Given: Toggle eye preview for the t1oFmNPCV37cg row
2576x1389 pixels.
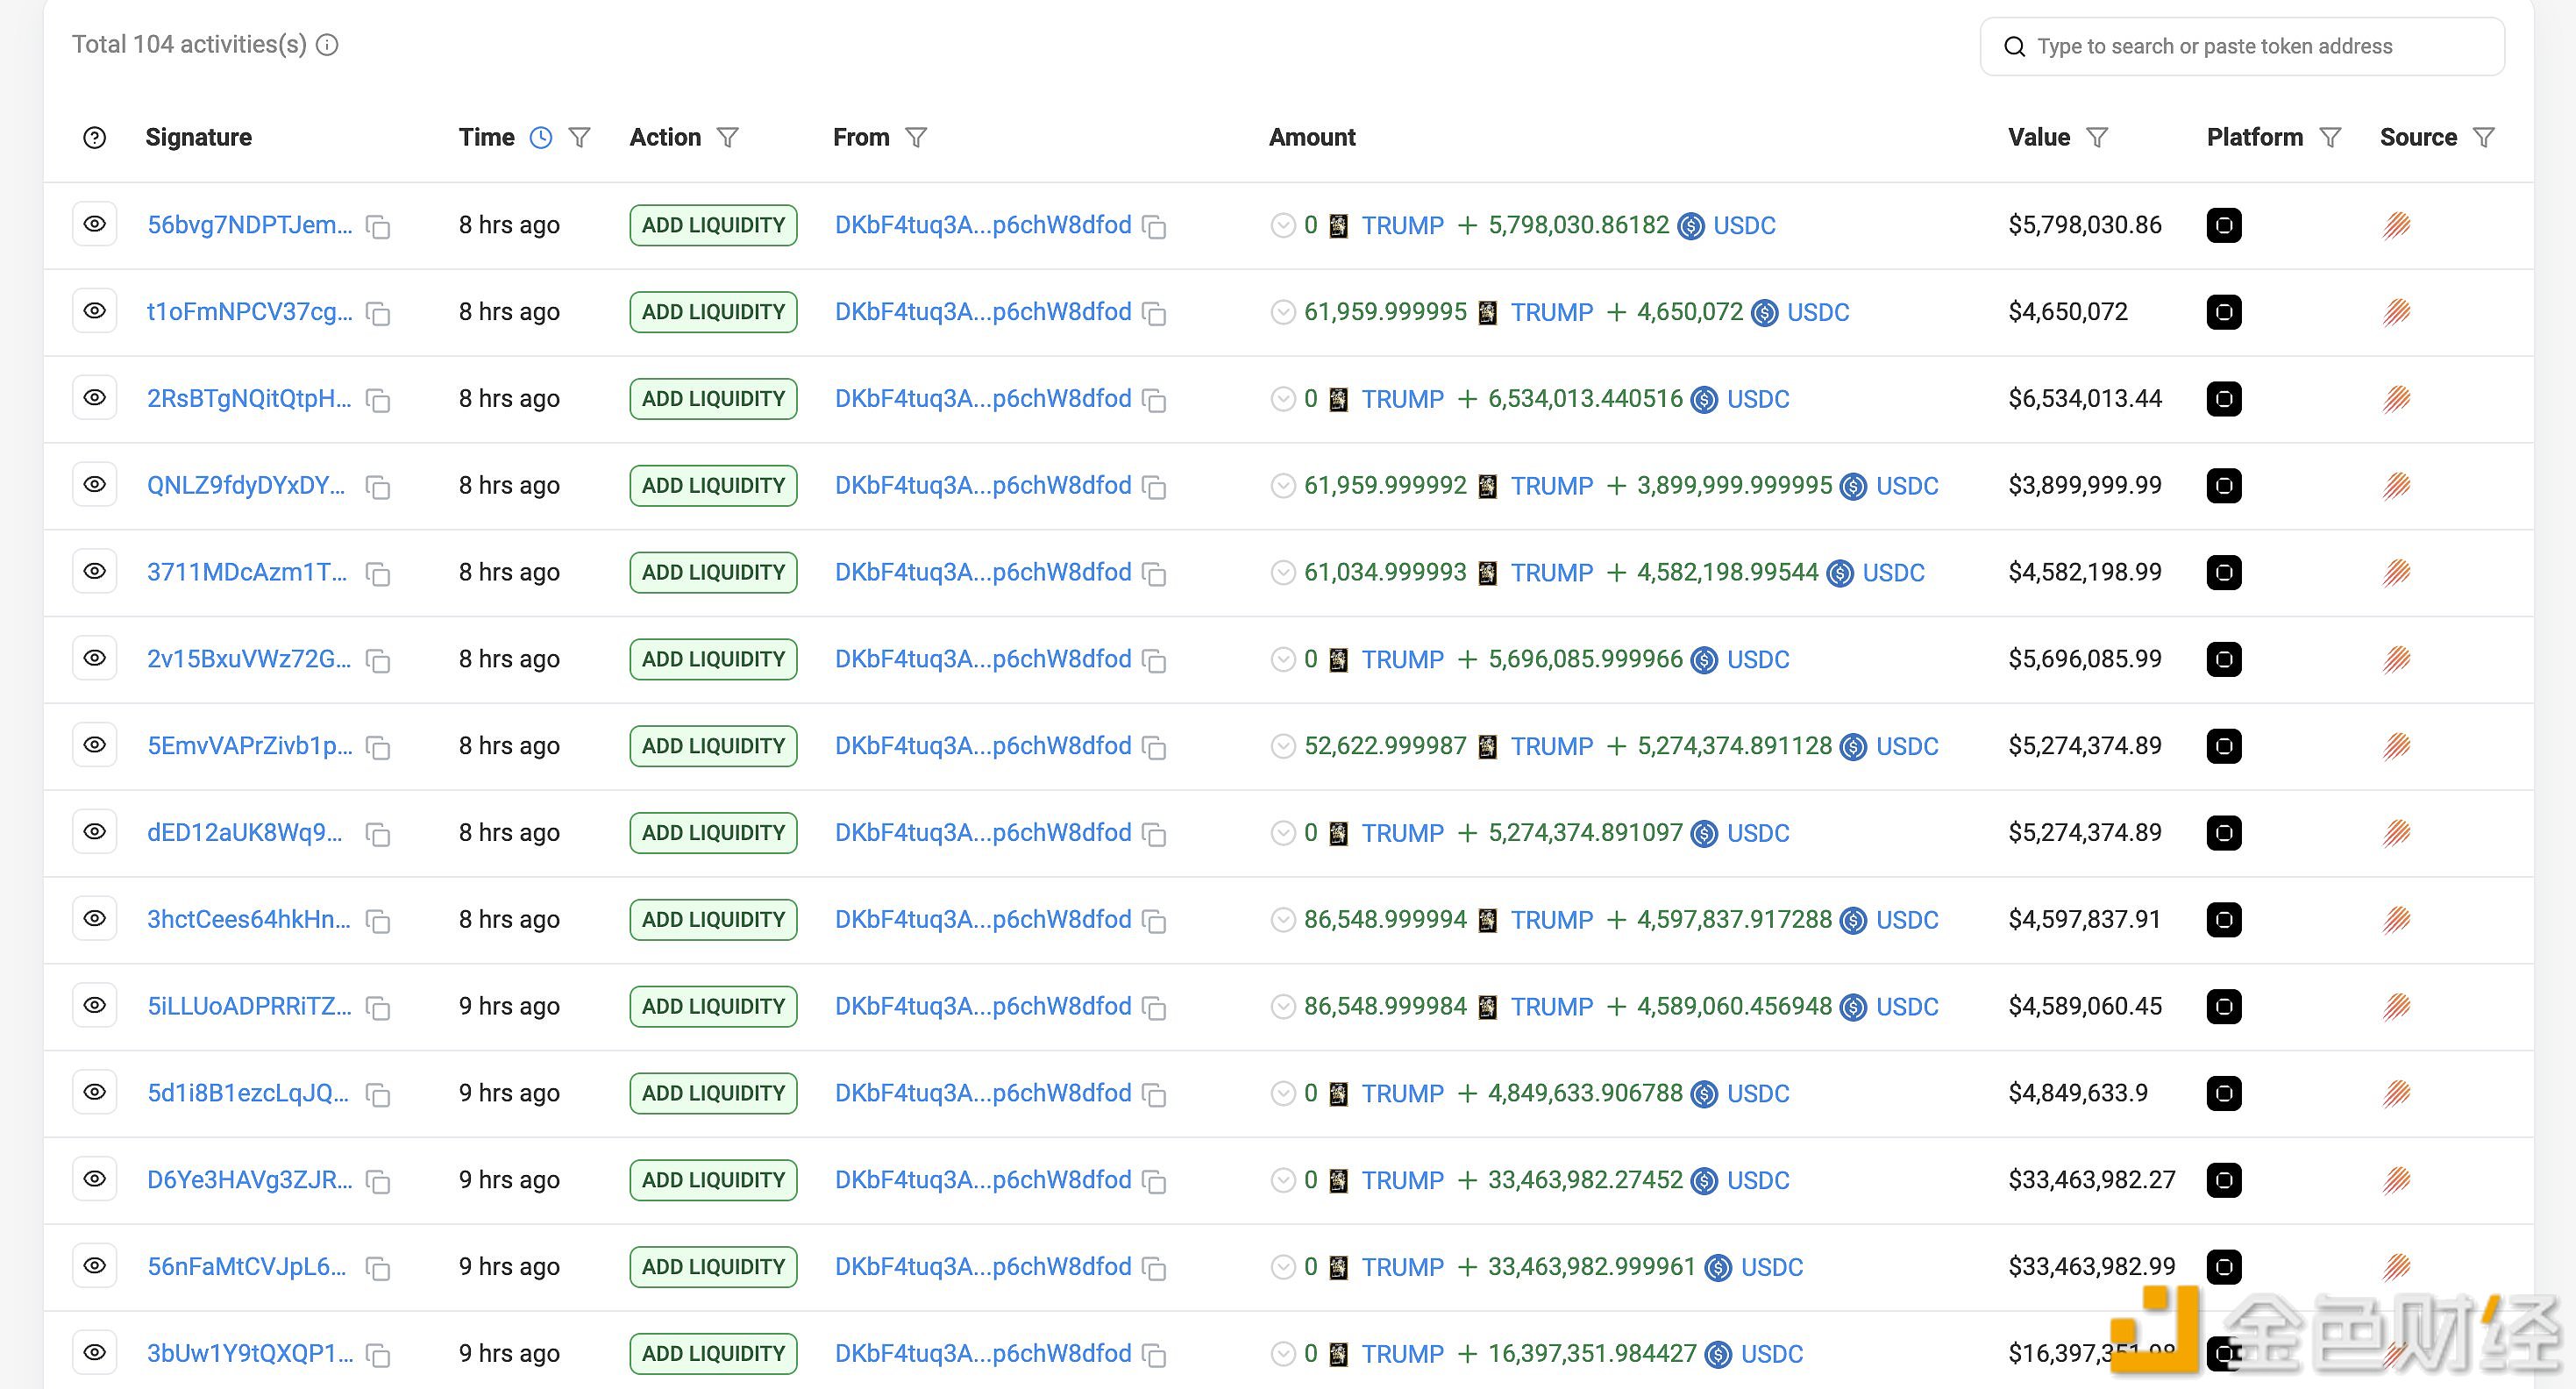Looking at the screenshot, I should click(x=95, y=311).
